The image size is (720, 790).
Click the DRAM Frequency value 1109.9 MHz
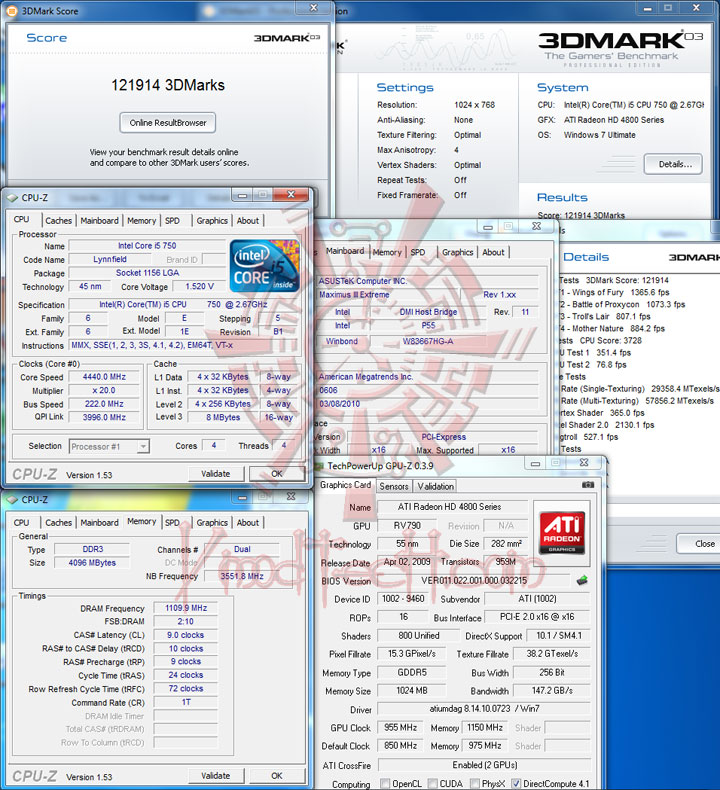click(x=186, y=608)
